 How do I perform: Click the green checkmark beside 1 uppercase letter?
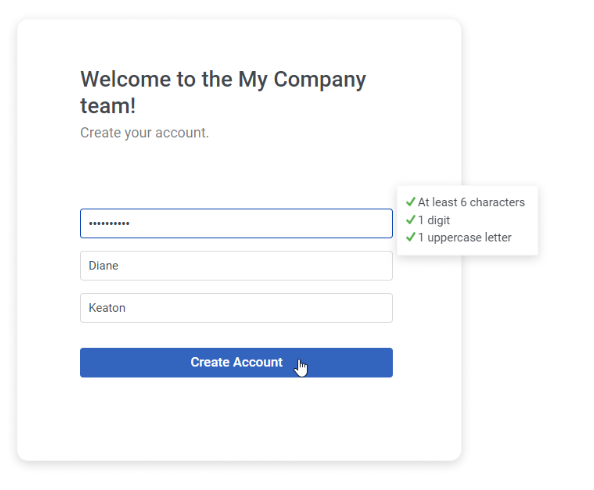(x=411, y=237)
